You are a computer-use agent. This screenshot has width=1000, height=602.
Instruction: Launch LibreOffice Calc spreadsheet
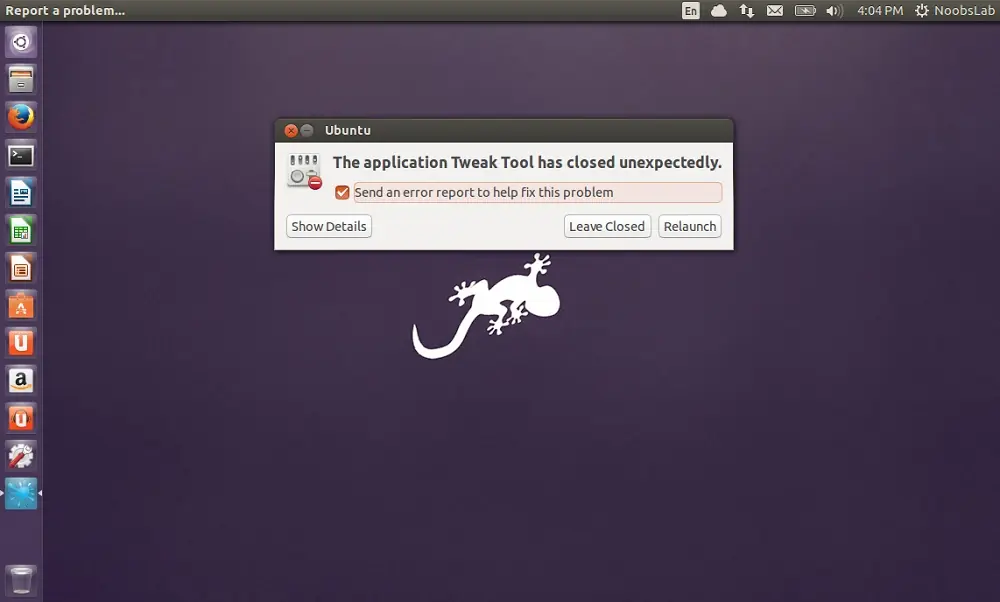click(21, 230)
